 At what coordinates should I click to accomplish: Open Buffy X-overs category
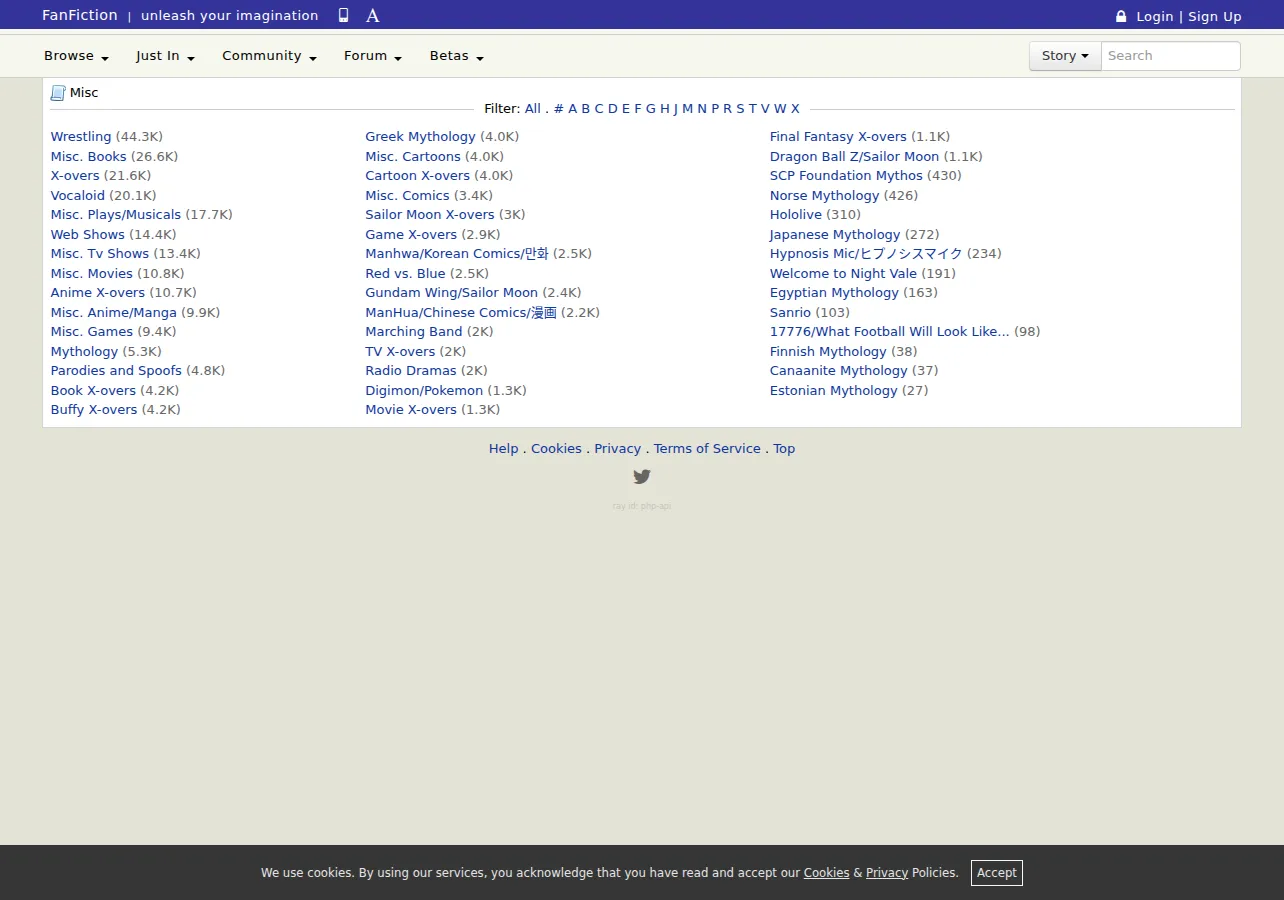pos(94,410)
